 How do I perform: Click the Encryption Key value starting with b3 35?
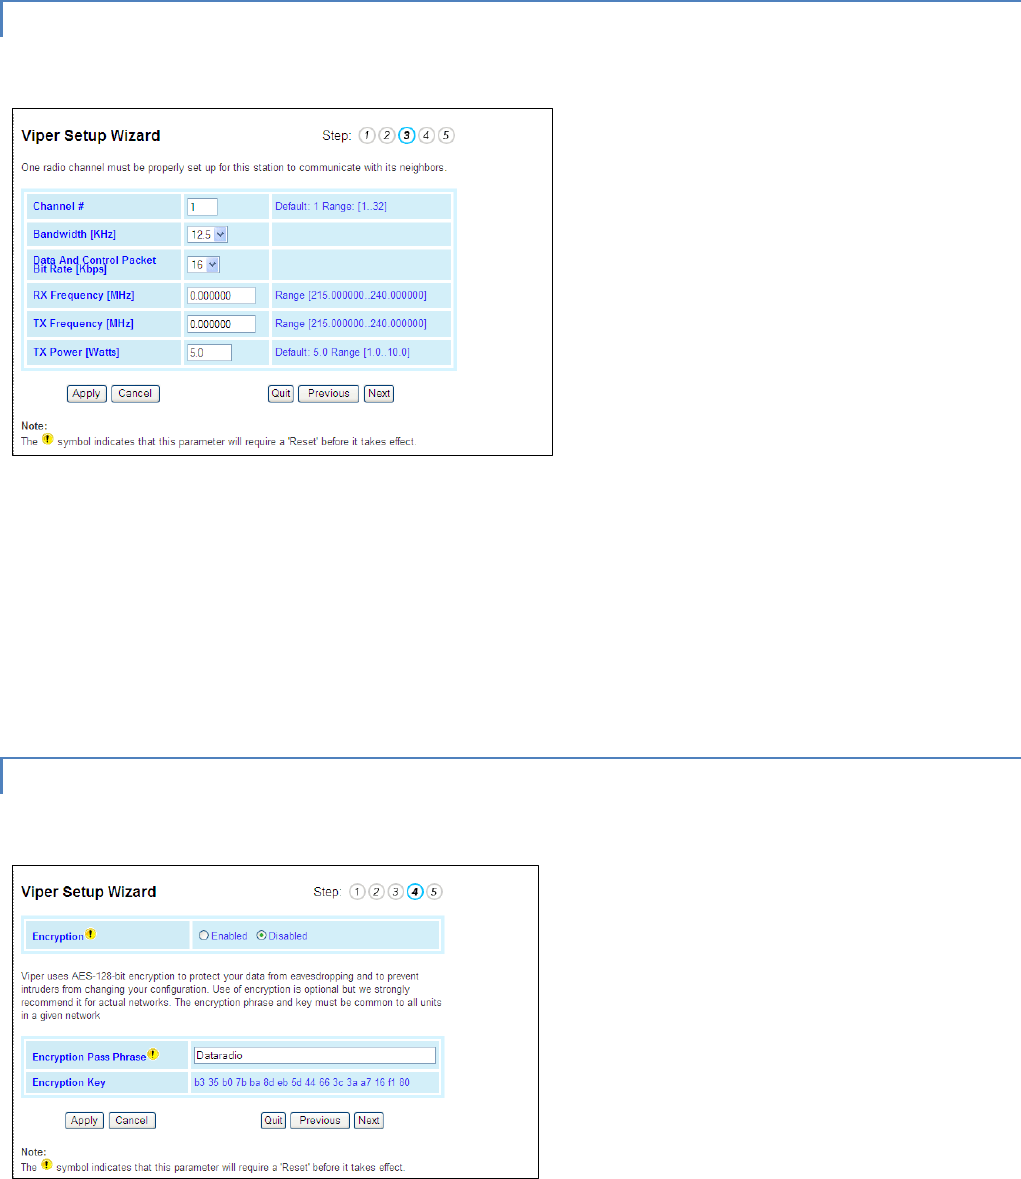[x=301, y=1083]
